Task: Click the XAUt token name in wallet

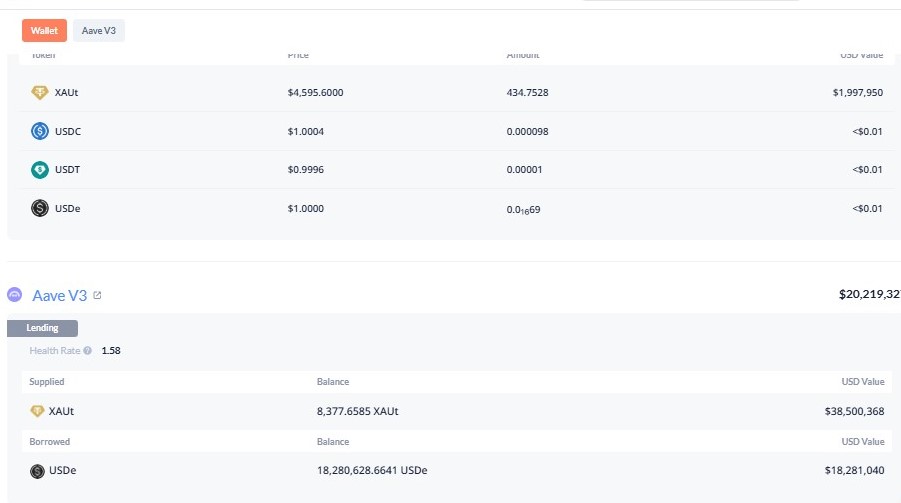Action: click(68, 92)
